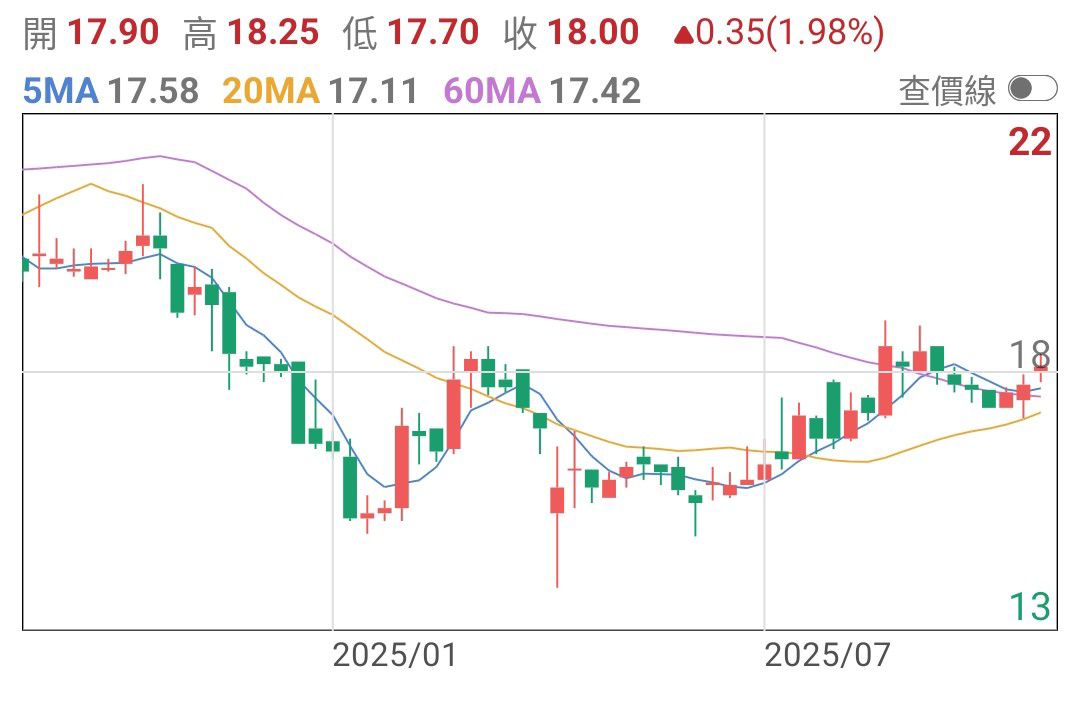This screenshot has height=716, width=1080.
Task: Click the 高 18.25 high price
Action: point(251,33)
